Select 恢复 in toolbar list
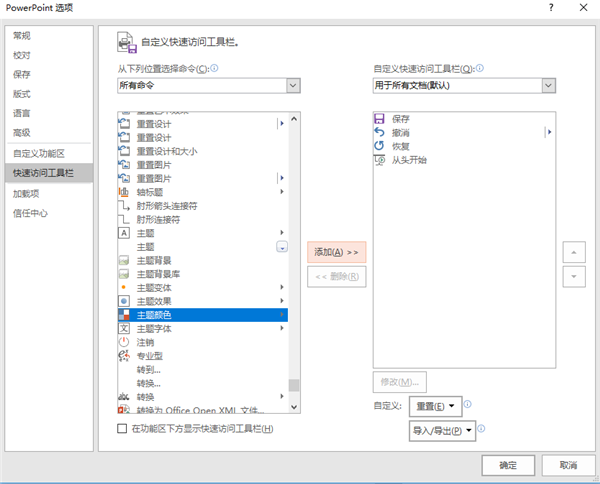 [x=401, y=146]
